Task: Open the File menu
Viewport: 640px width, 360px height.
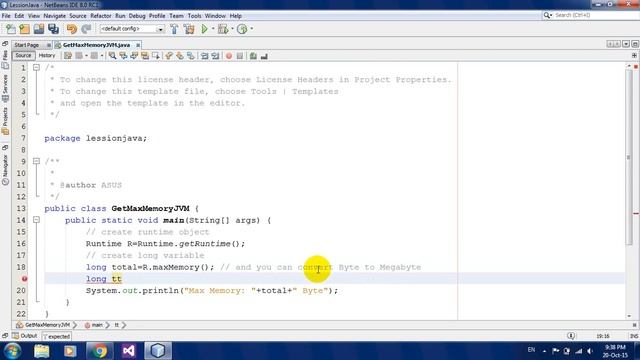Action: [6, 16]
